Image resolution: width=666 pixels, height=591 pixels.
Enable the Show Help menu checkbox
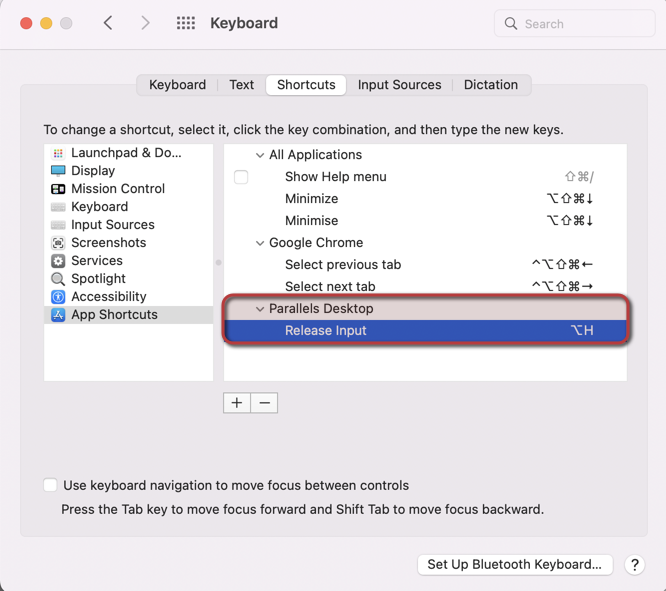click(x=241, y=177)
